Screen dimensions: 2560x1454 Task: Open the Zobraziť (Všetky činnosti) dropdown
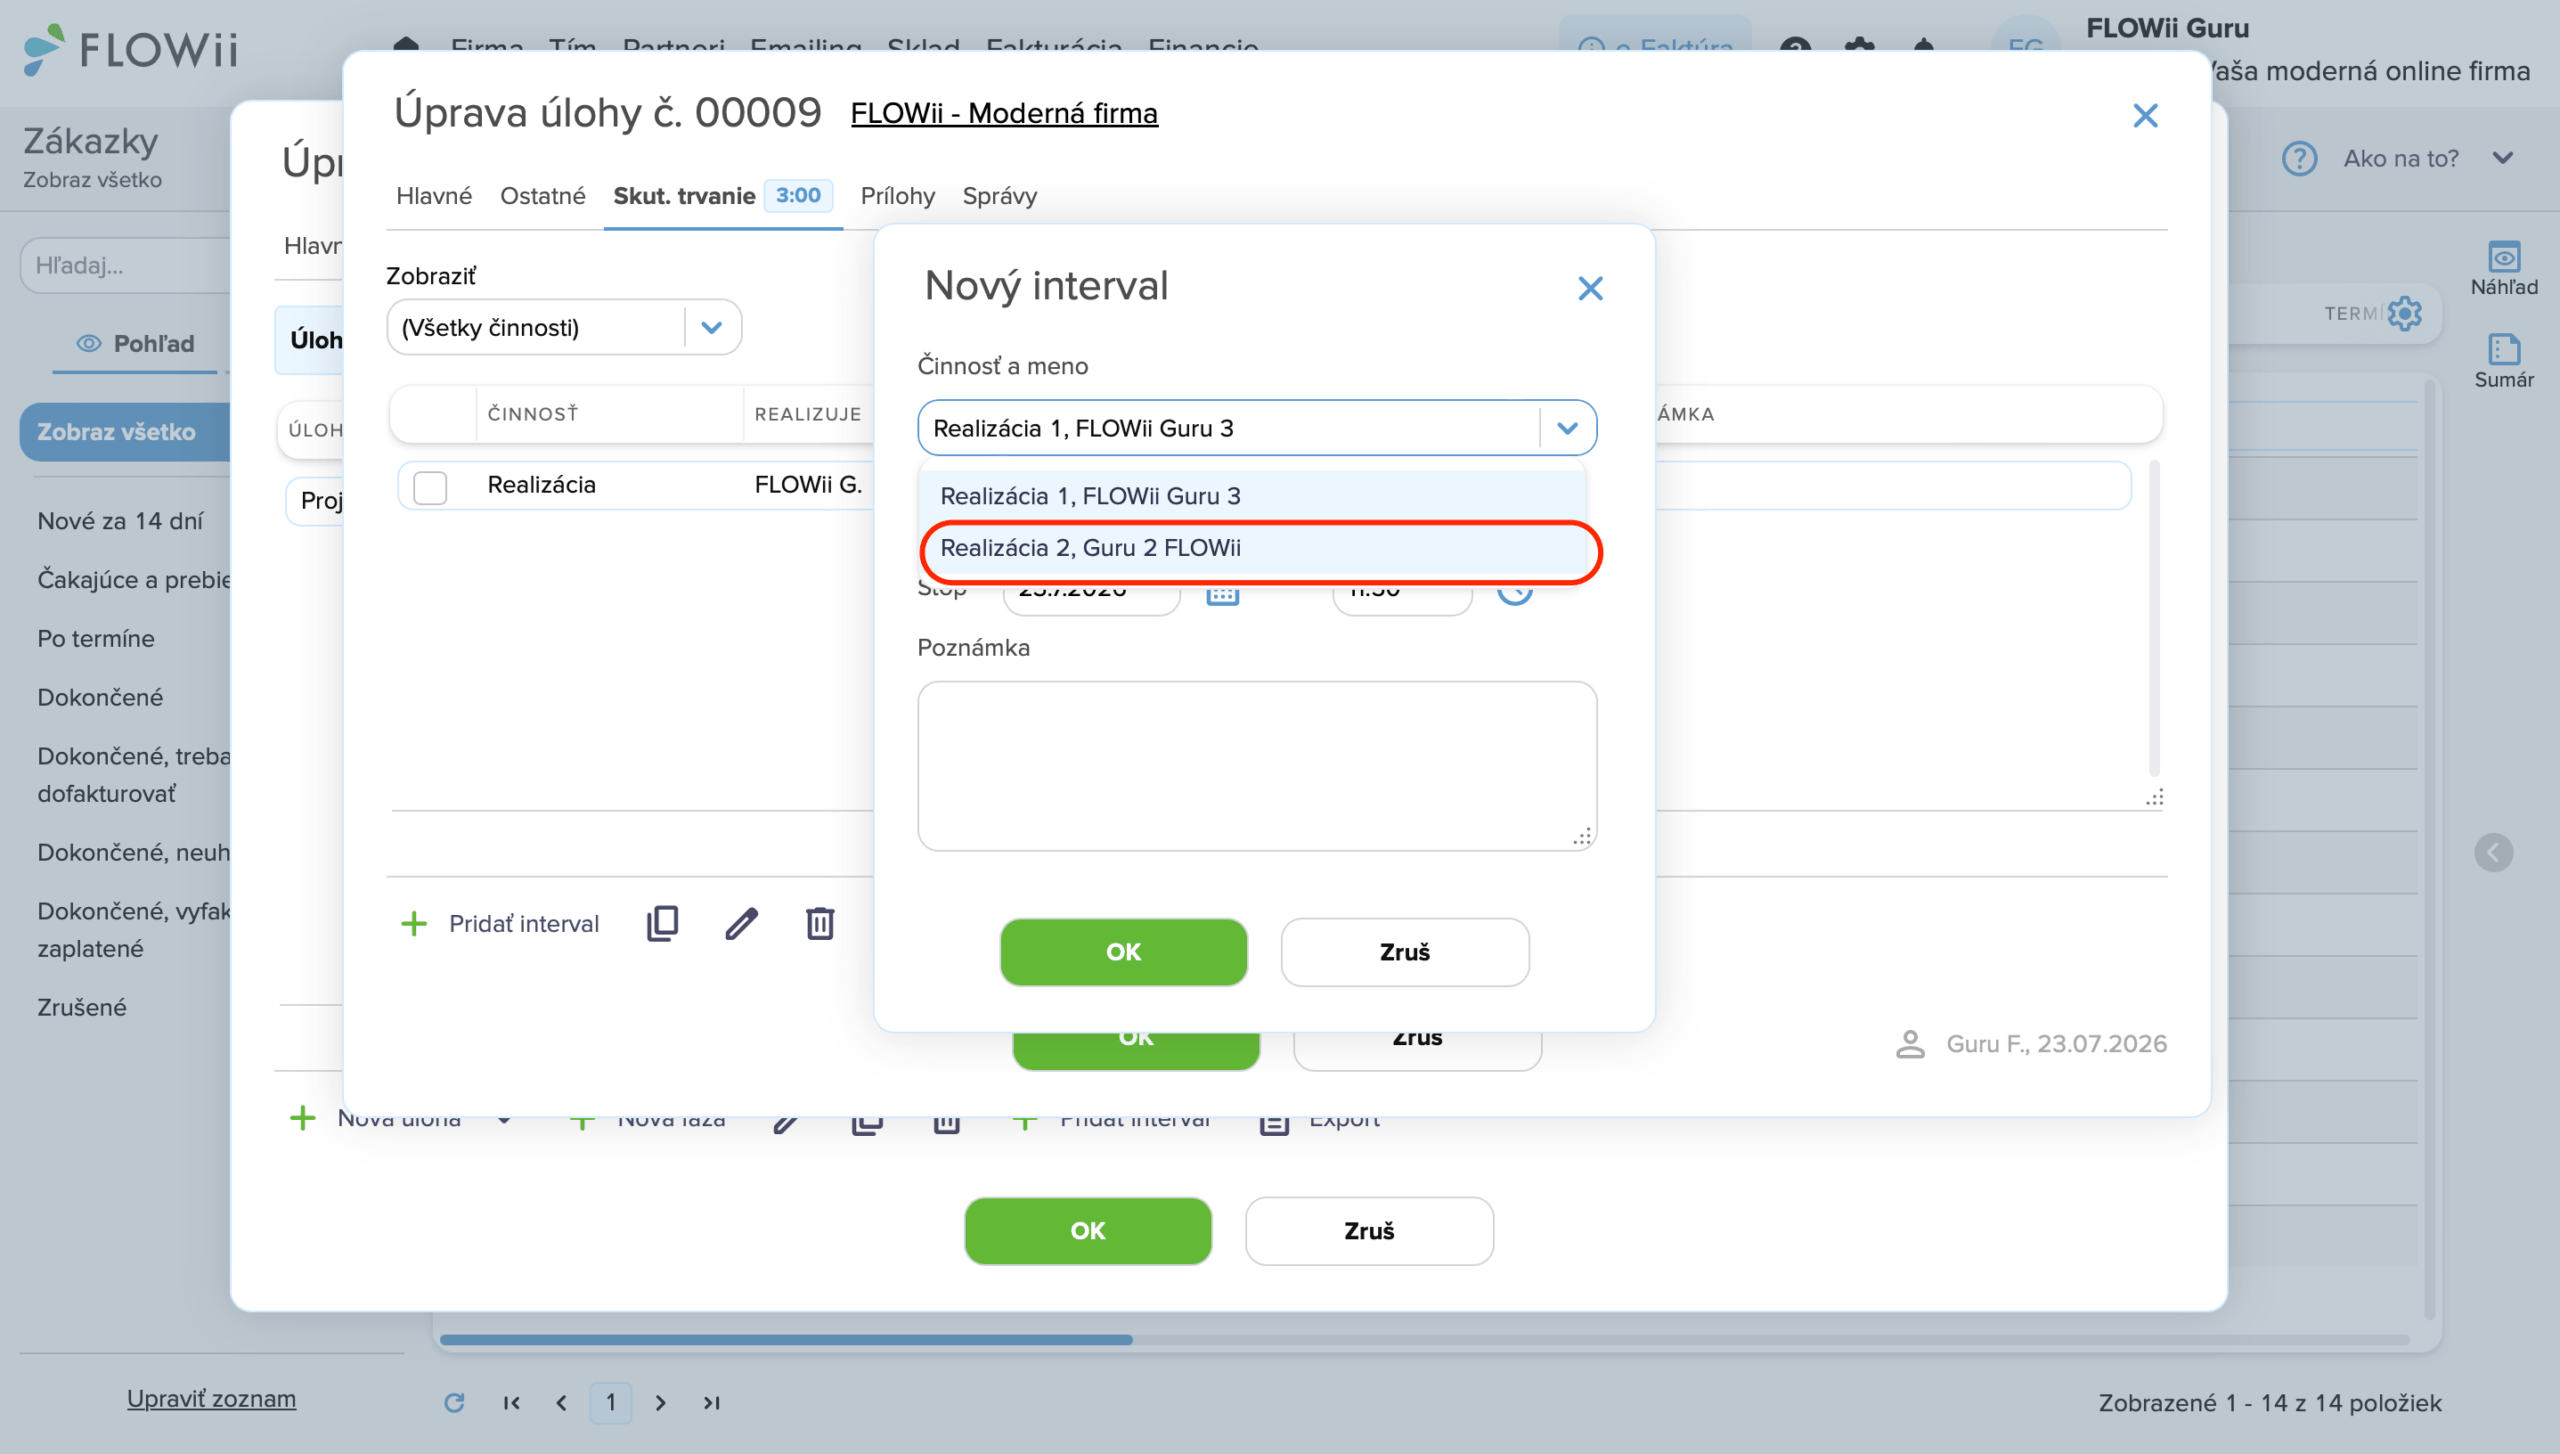coord(564,327)
